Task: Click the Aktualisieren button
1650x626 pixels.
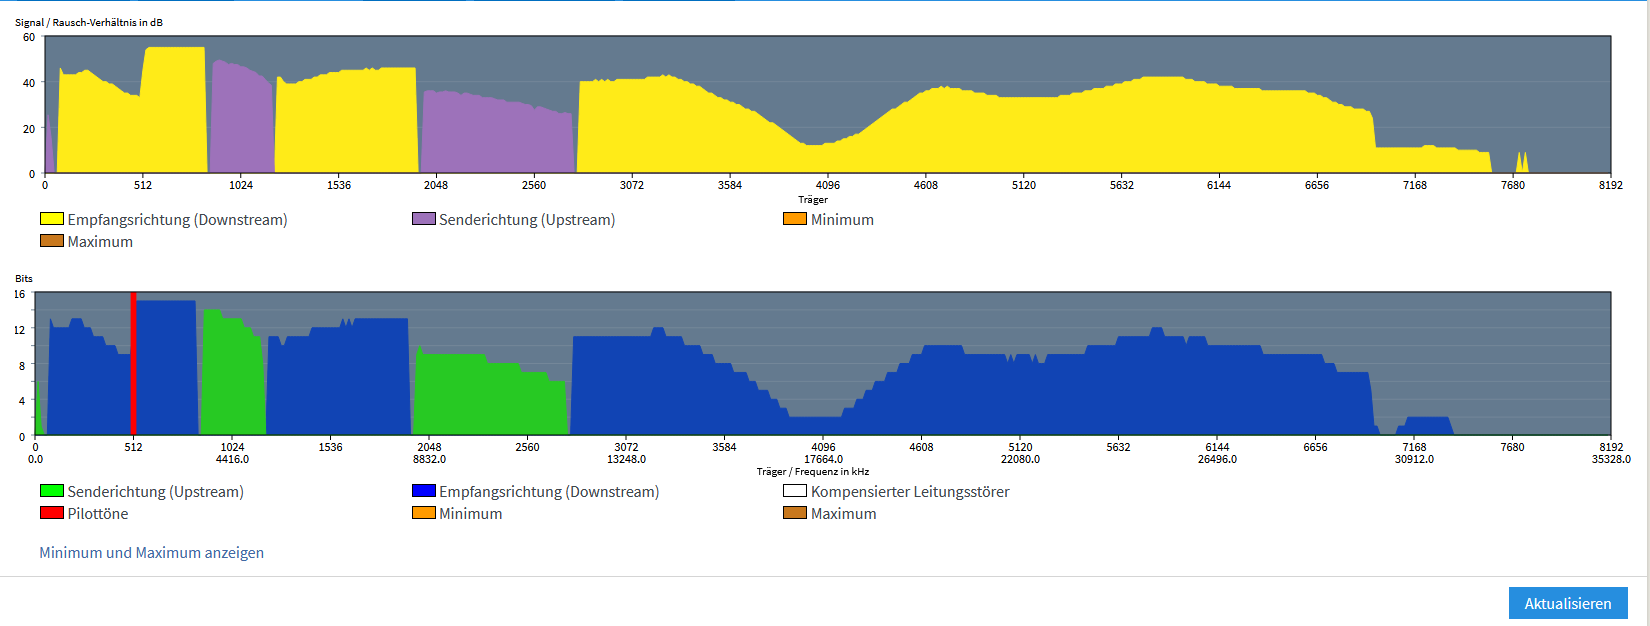Action: point(1568,603)
